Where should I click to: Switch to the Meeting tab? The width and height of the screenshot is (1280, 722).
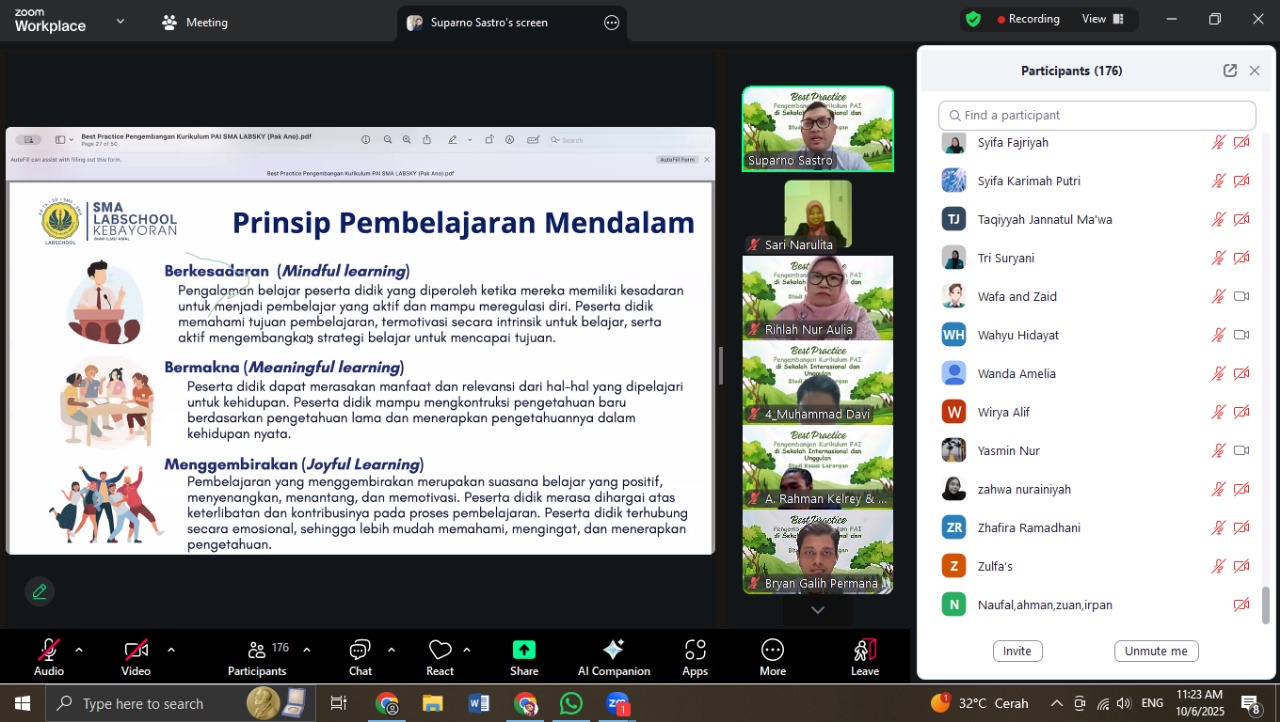(196, 22)
